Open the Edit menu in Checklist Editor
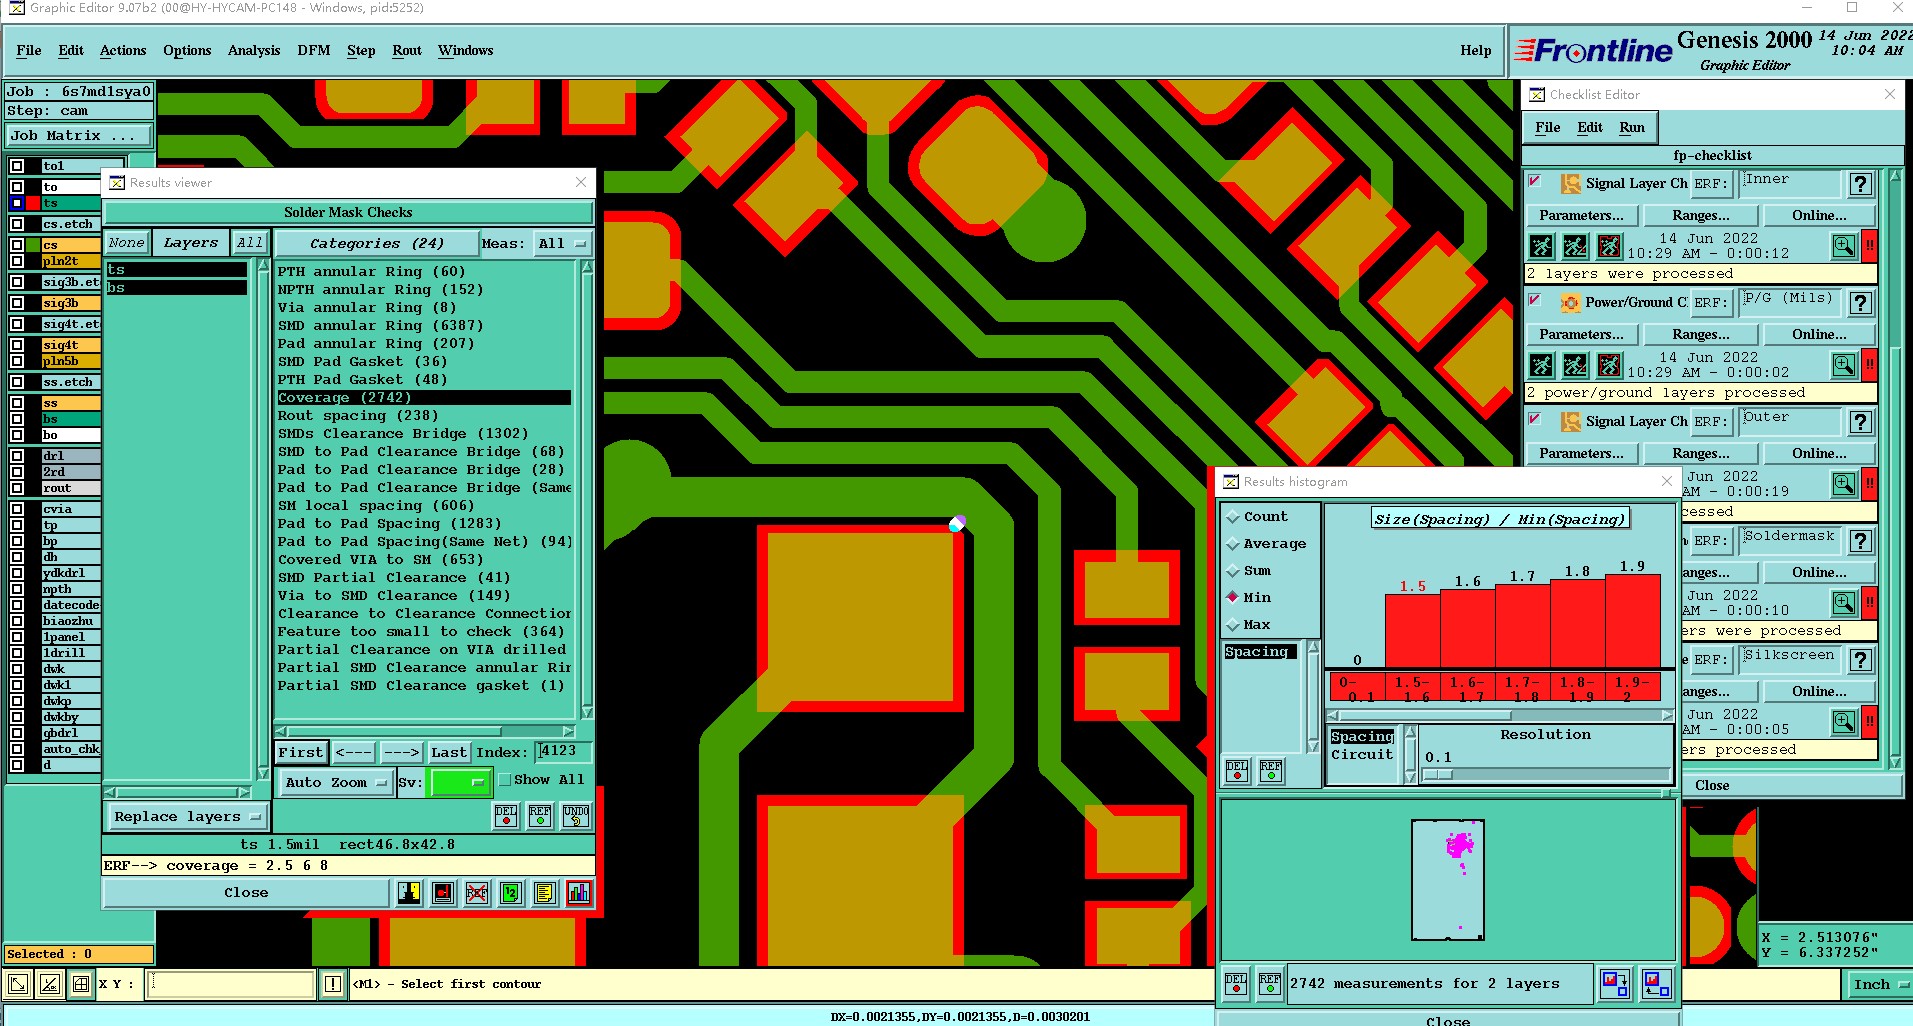The height and width of the screenshot is (1026, 1913). [x=1590, y=127]
